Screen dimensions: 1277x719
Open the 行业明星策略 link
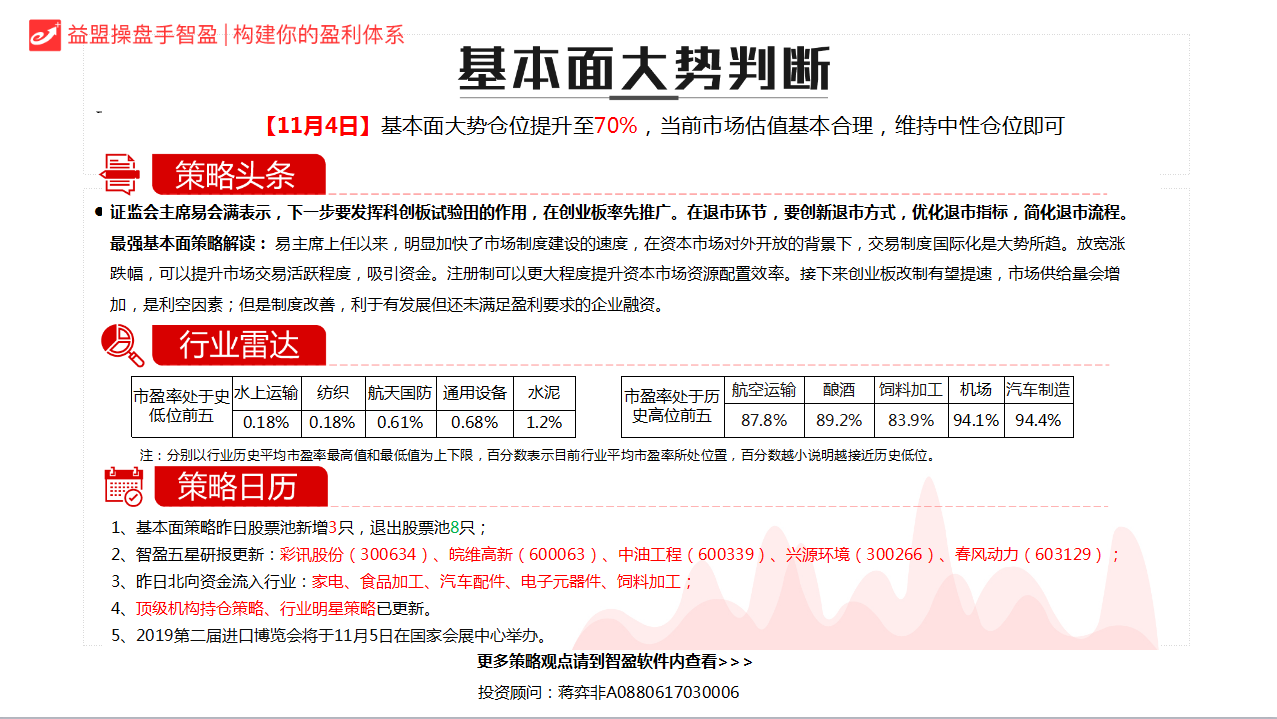click(x=328, y=608)
